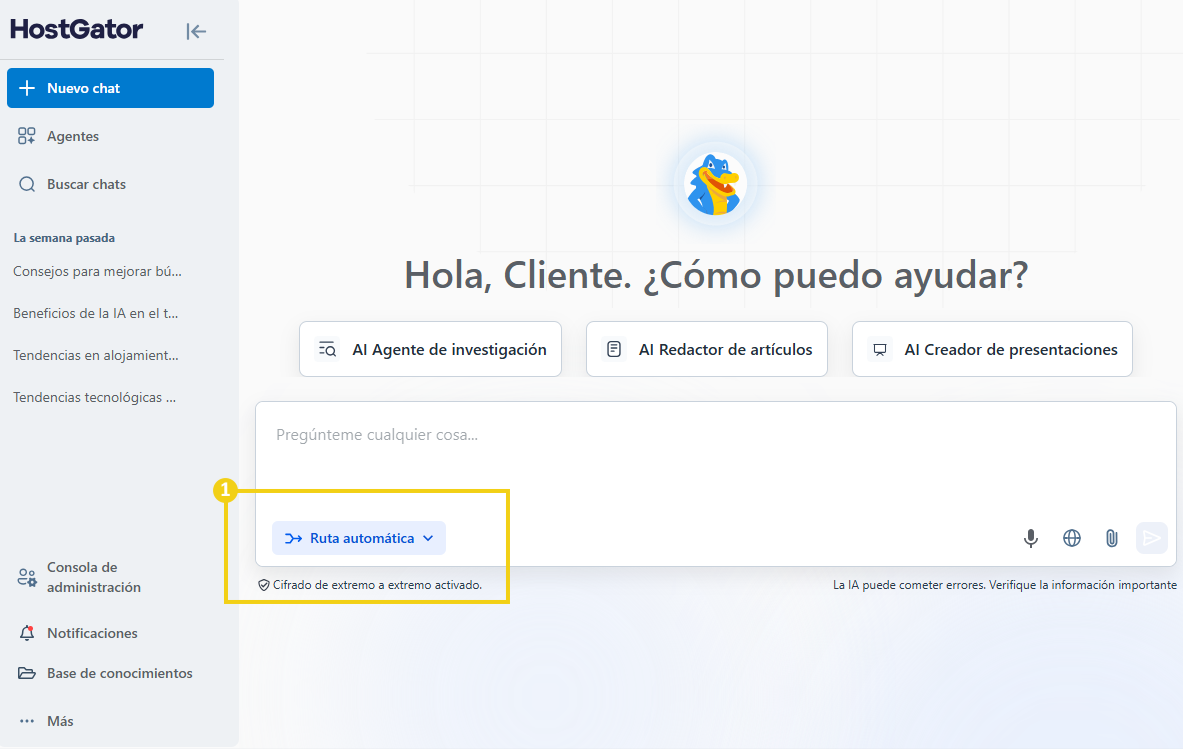Open chat 'Beneficios de la IA en el t...'
Screen dimensions: 1183x749
(x=96, y=313)
